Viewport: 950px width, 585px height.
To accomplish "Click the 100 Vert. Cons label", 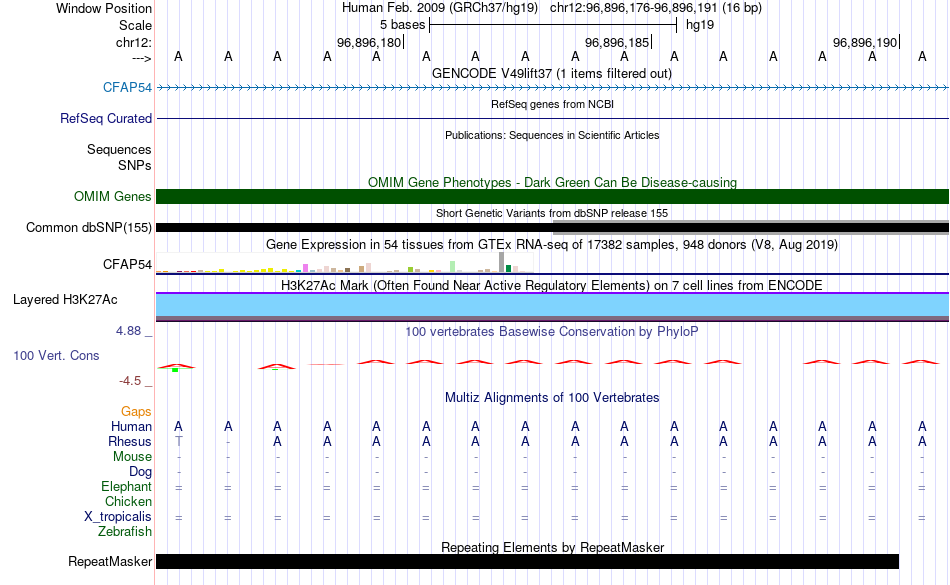I will [x=56, y=355].
